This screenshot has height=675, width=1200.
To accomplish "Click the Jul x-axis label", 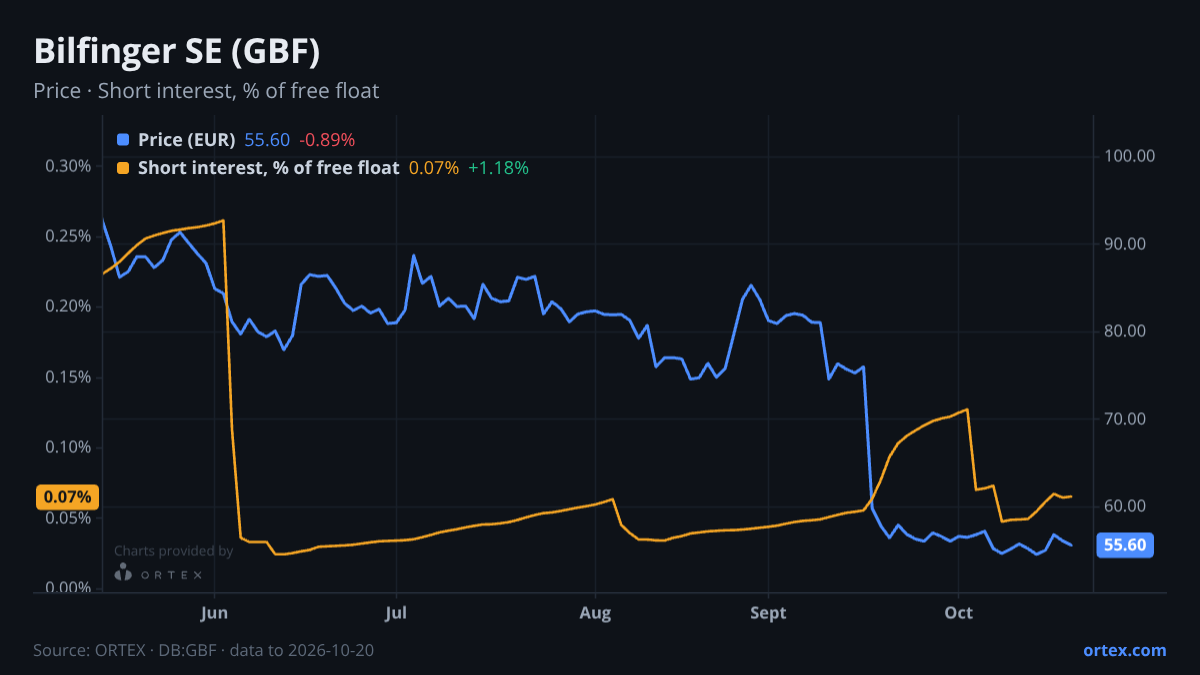I will coord(397,612).
